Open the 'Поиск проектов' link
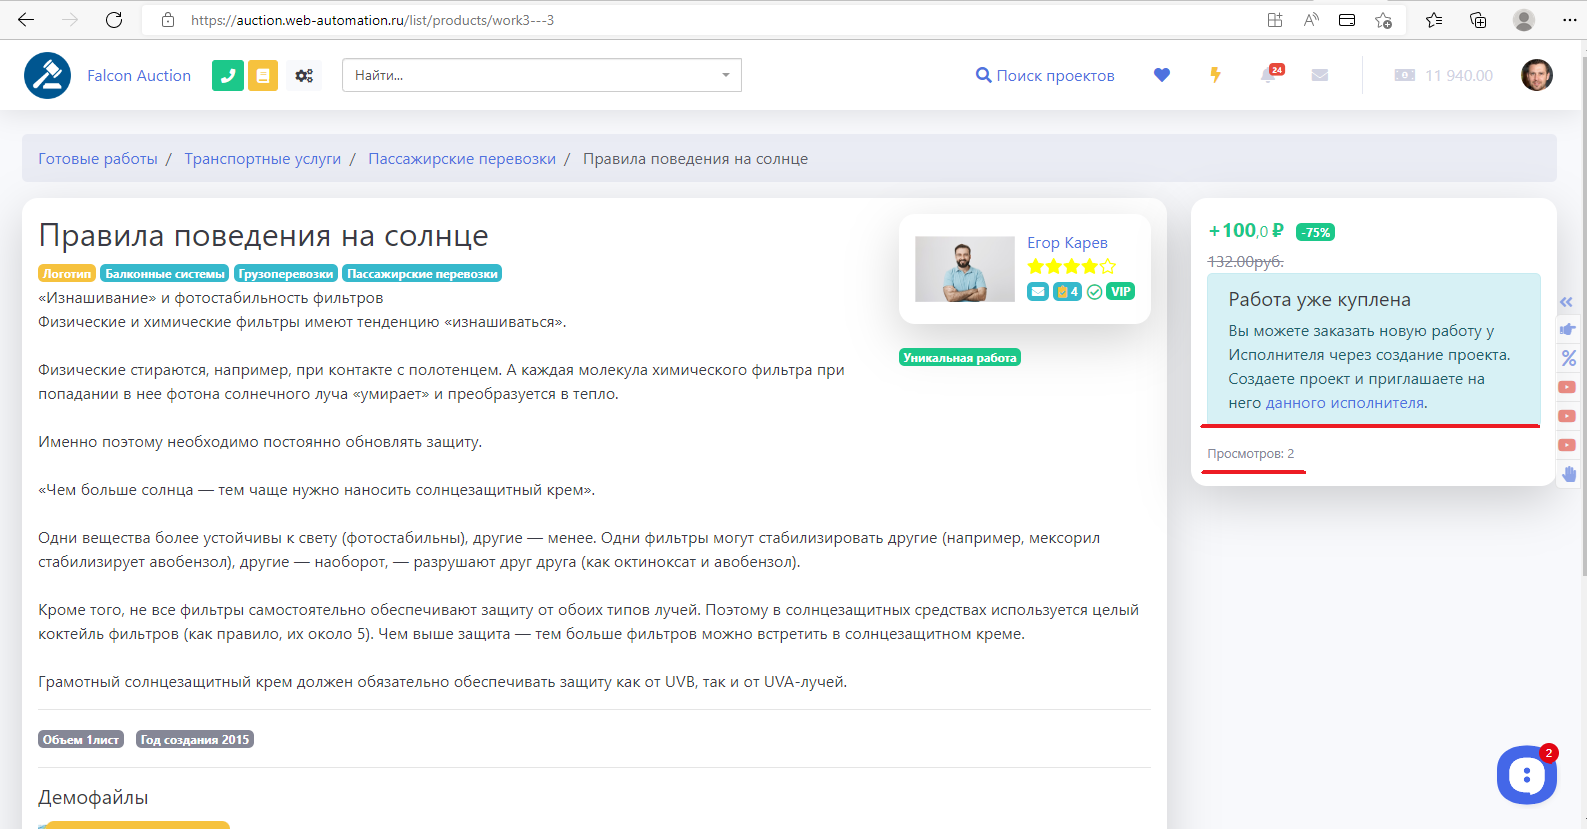Image resolution: width=1587 pixels, height=829 pixels. click(x=1045, y=76)
